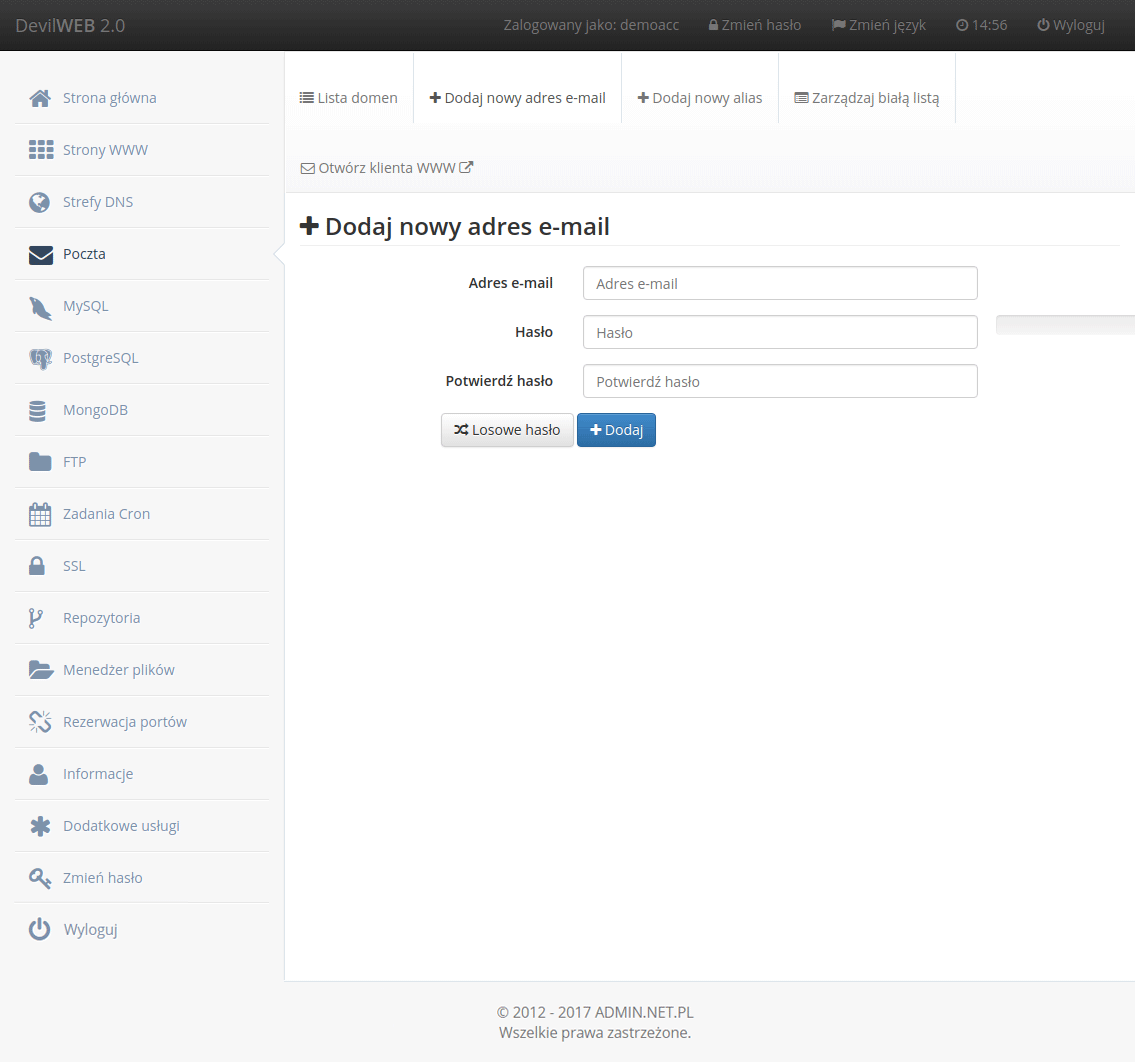The height and width of the screenshot is (1062, 1135).
Task: Open the Menedżer plików folder icon
Action: (40, 671)
